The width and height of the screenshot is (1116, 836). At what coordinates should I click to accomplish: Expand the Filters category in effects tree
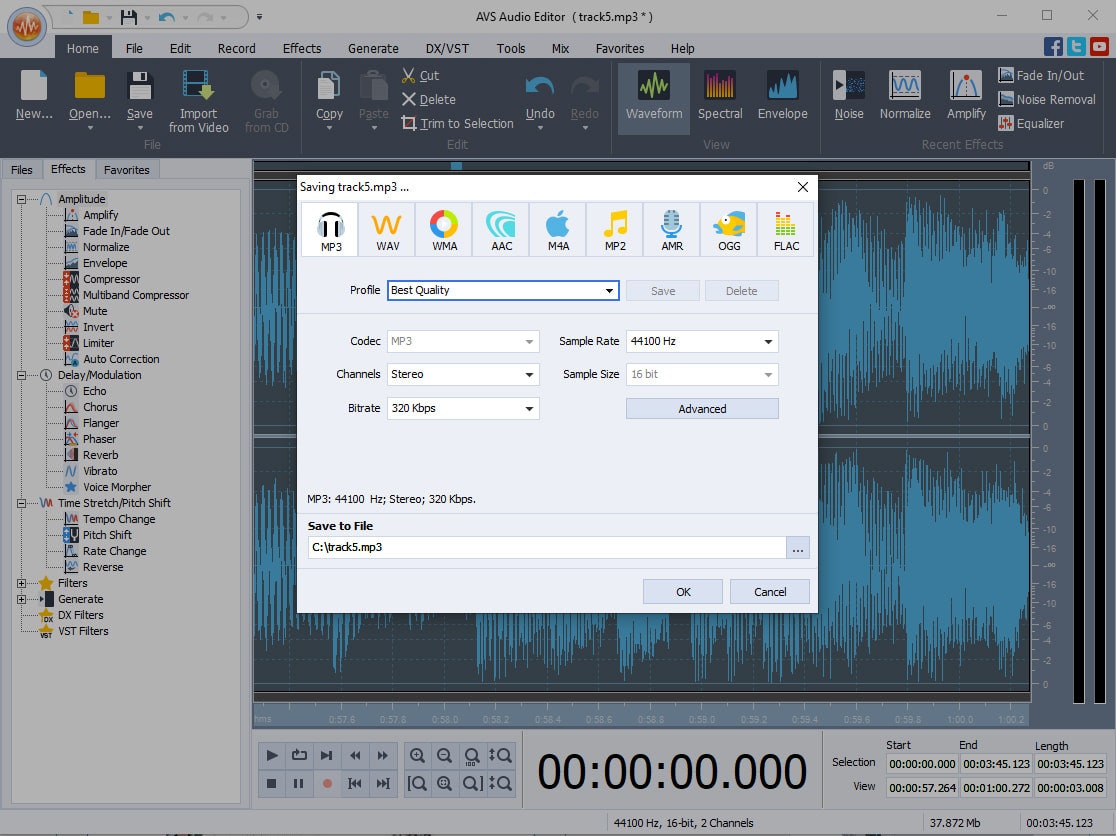(x=22, y=582)
